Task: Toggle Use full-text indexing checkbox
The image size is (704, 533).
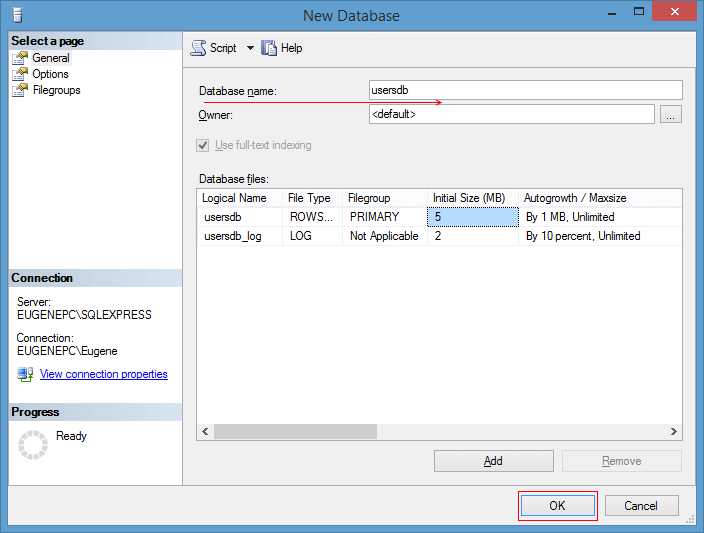Action: pyautogui.click(x=205, y=145)
